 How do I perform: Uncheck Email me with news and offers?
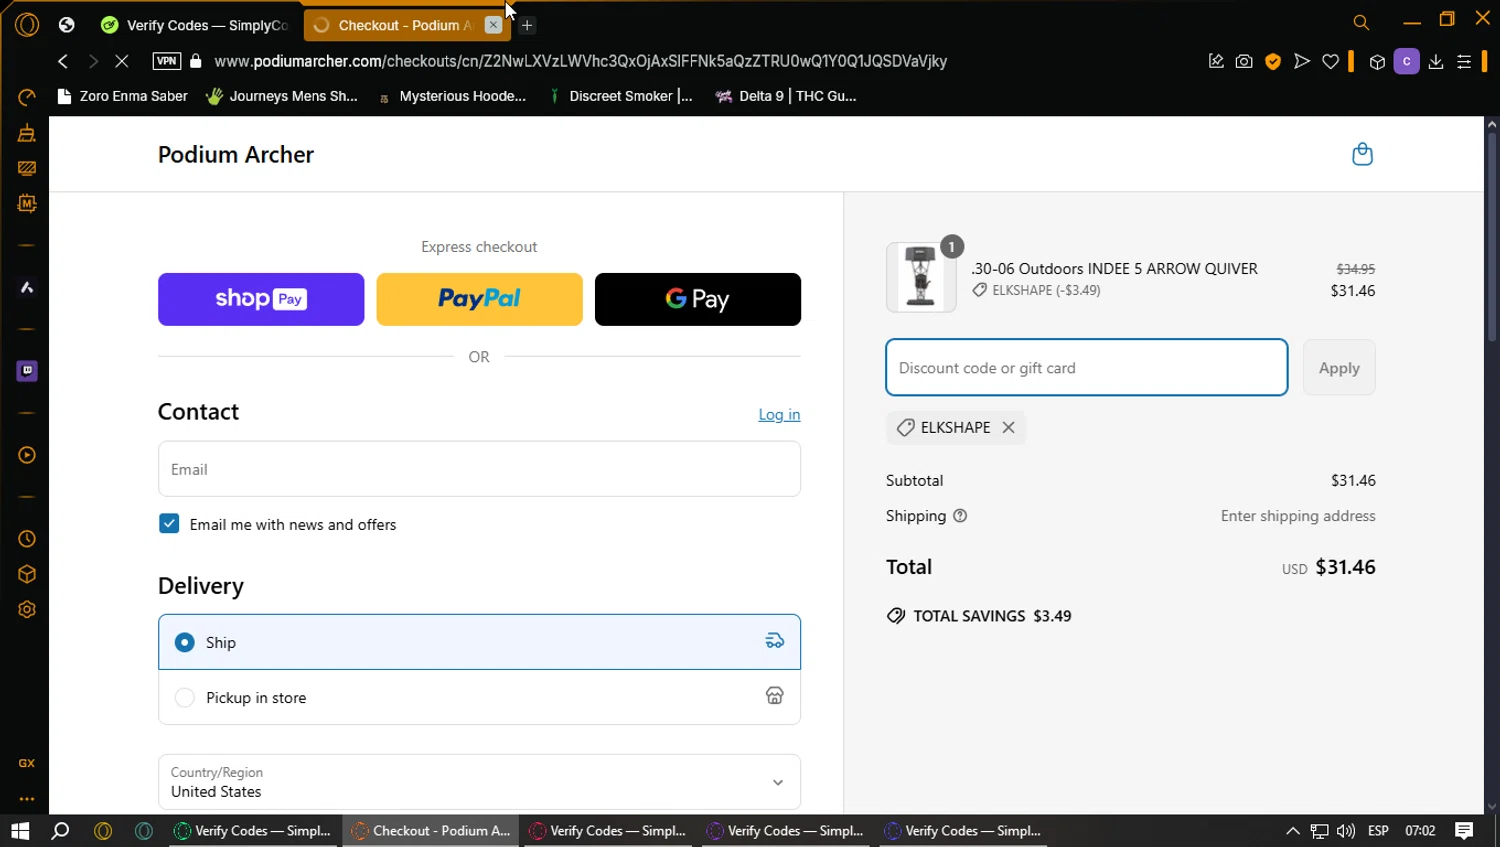169,524
